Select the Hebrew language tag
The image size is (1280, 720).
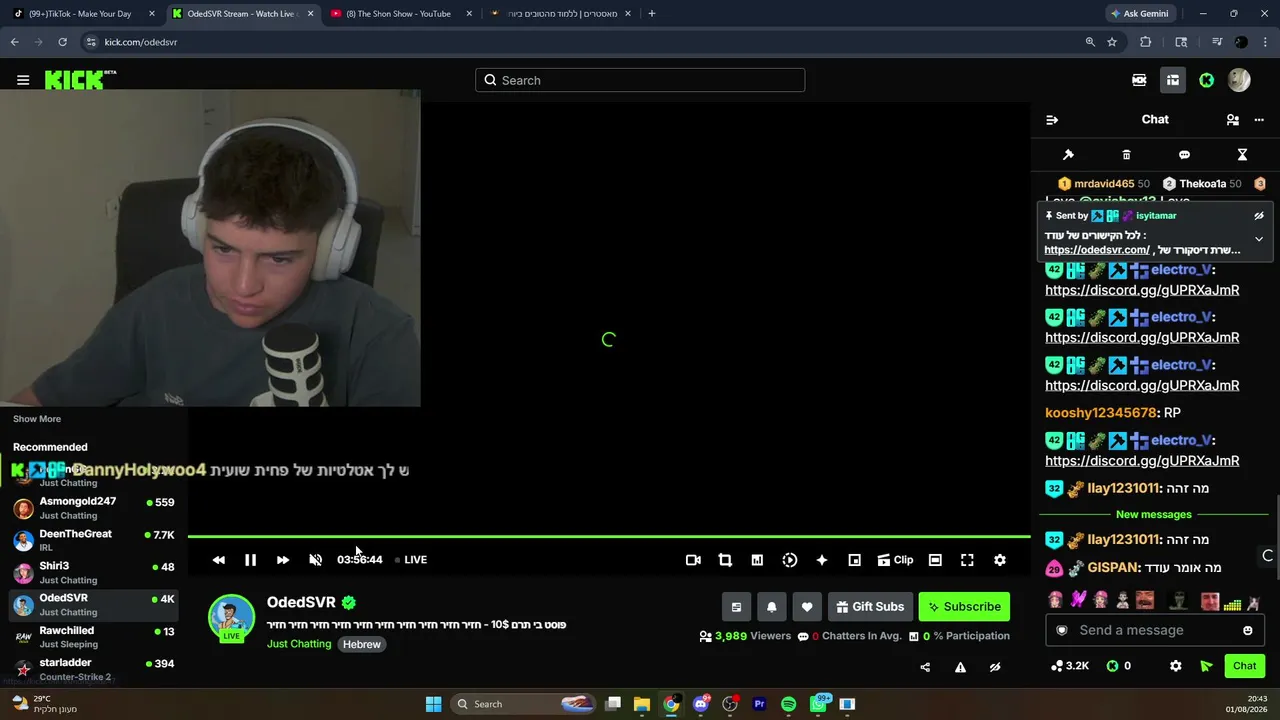[362, 644]
